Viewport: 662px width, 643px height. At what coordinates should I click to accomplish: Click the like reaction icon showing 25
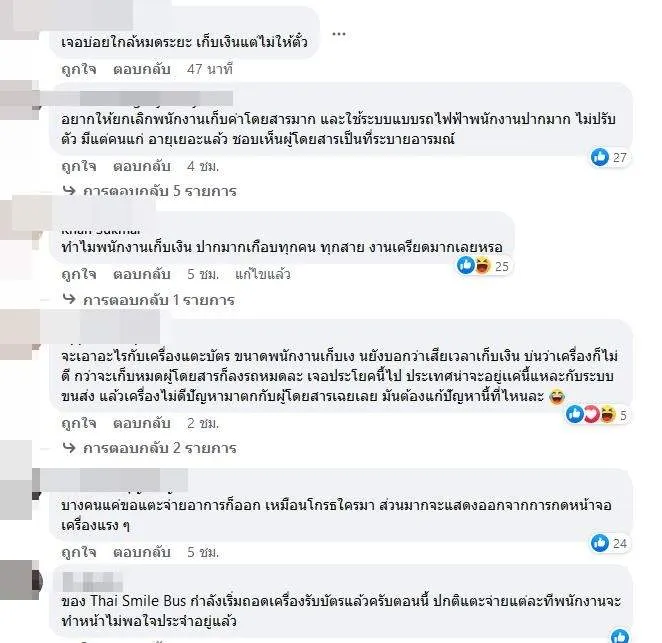pyautogui.click(x=466, y=265)
